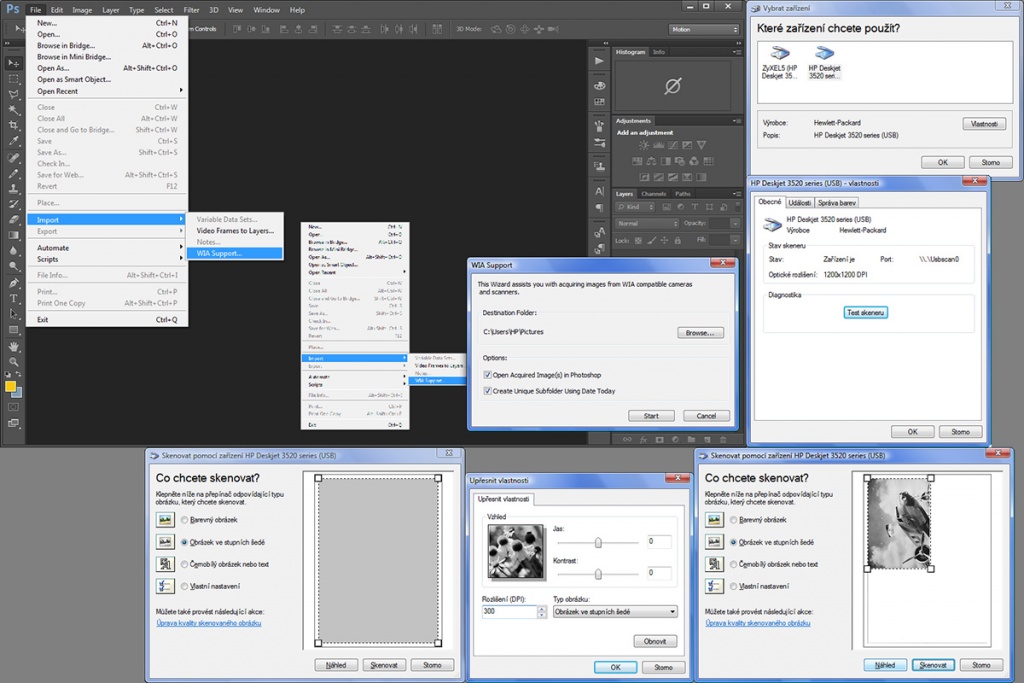Open the Character panel icon
Screen dimensions: 1024x683
tap(599, 191)
